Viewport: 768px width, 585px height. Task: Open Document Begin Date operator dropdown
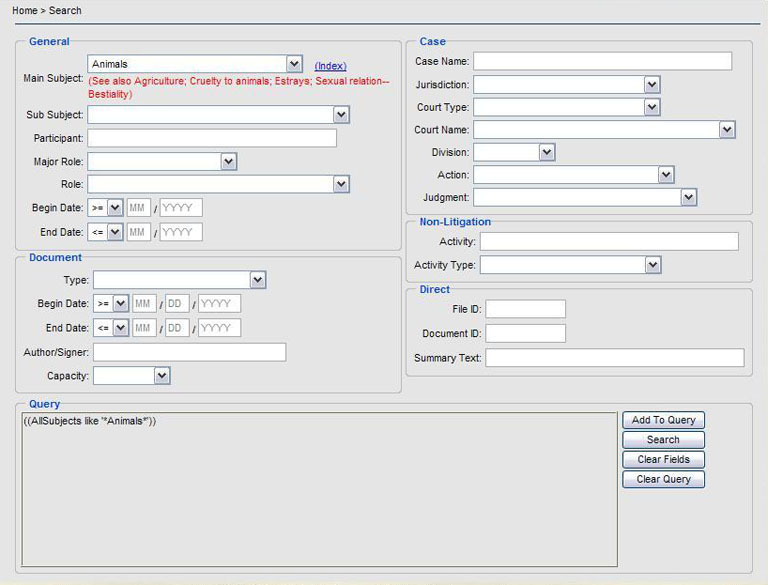pos(111,303)
